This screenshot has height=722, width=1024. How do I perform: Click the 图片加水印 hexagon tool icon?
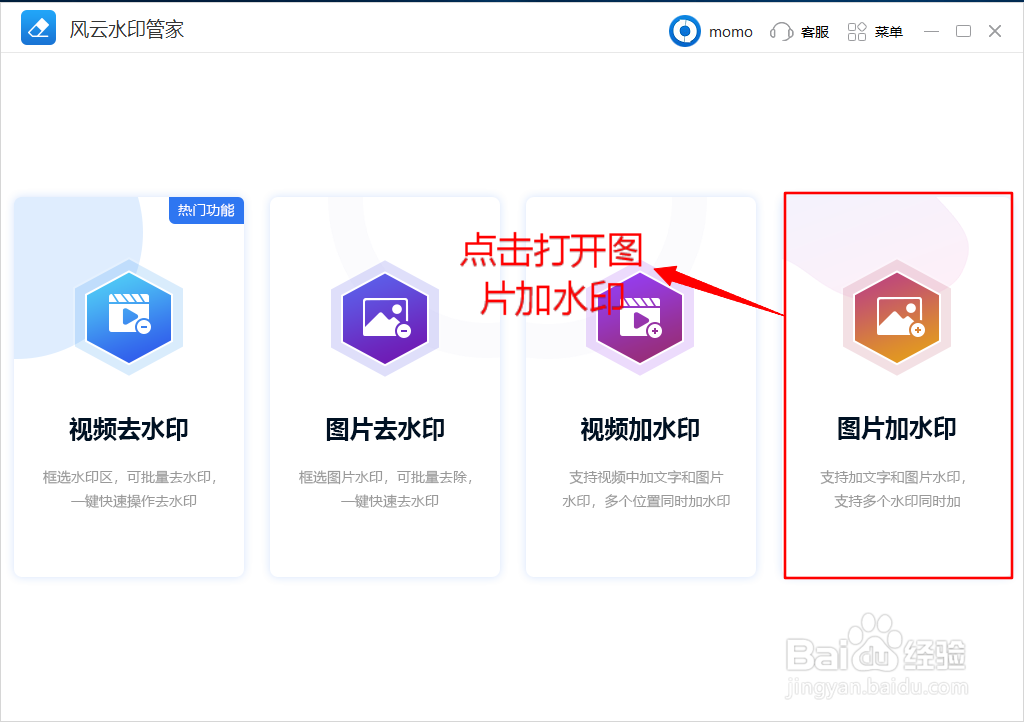point(897,318)
